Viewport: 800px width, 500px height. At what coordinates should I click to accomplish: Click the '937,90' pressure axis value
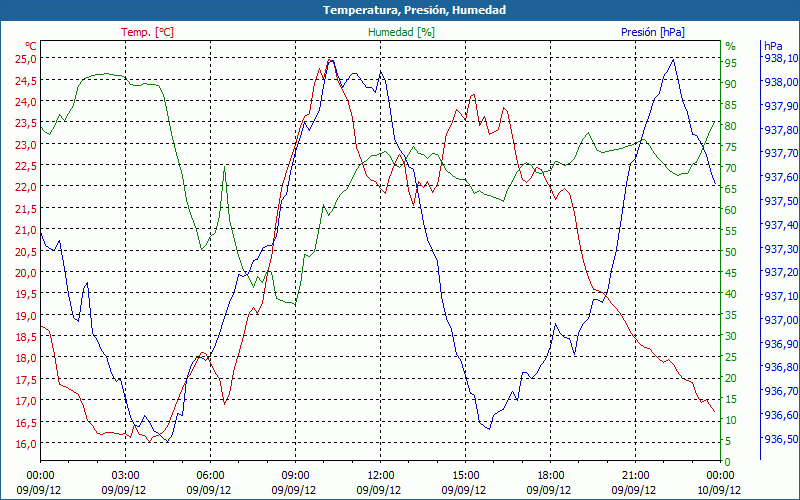click(x=782, y=106)
